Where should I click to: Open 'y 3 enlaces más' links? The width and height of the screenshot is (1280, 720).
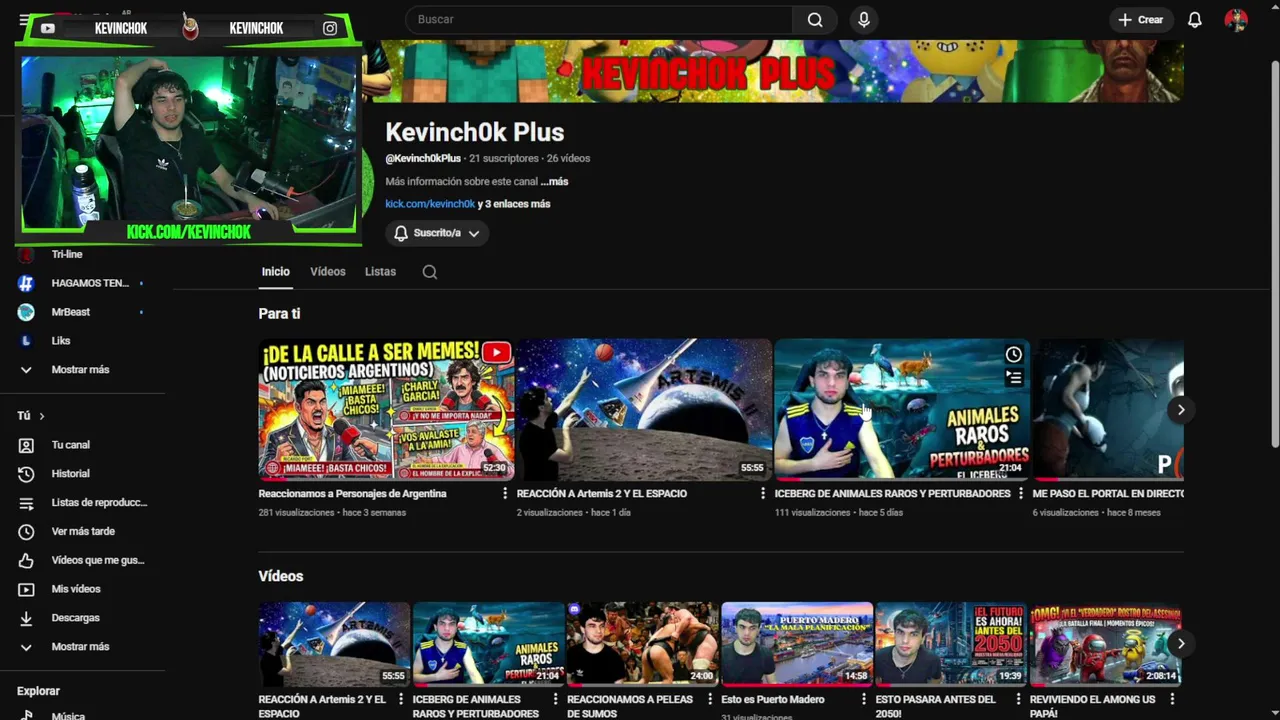tap(514, 204)
